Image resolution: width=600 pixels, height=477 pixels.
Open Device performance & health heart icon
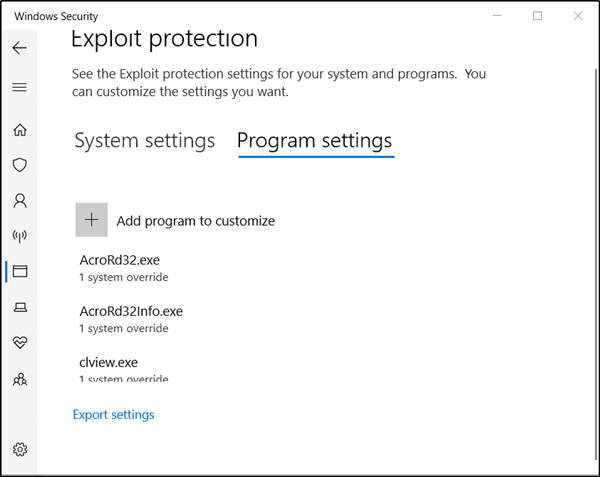click(x=19, y=343)
